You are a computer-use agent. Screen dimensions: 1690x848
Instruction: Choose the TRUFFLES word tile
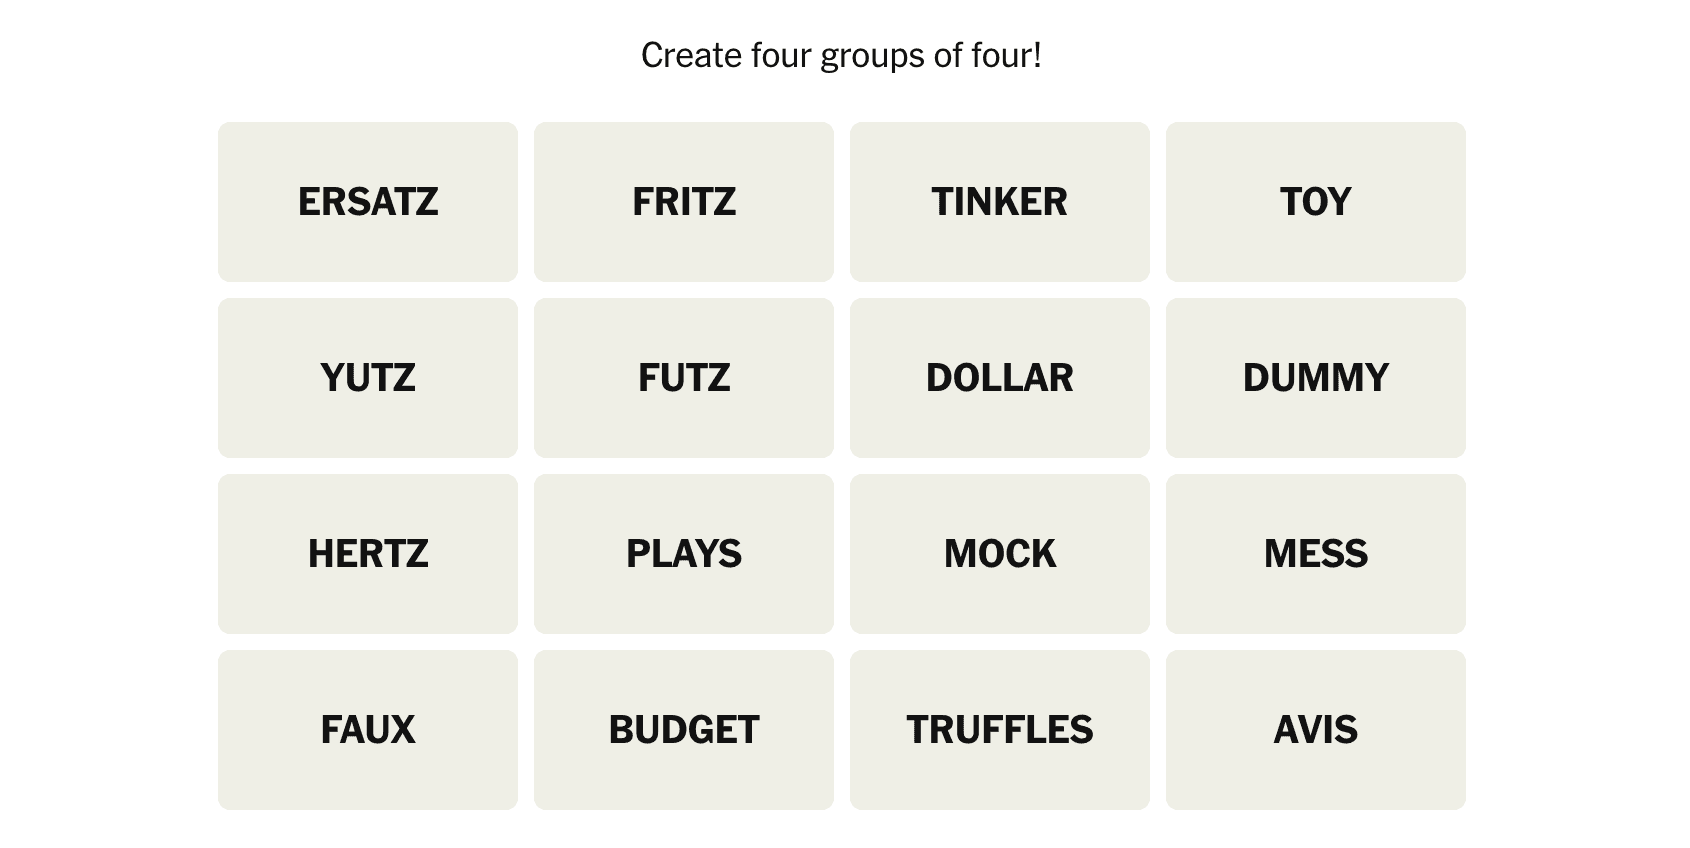coord(1000,730)
